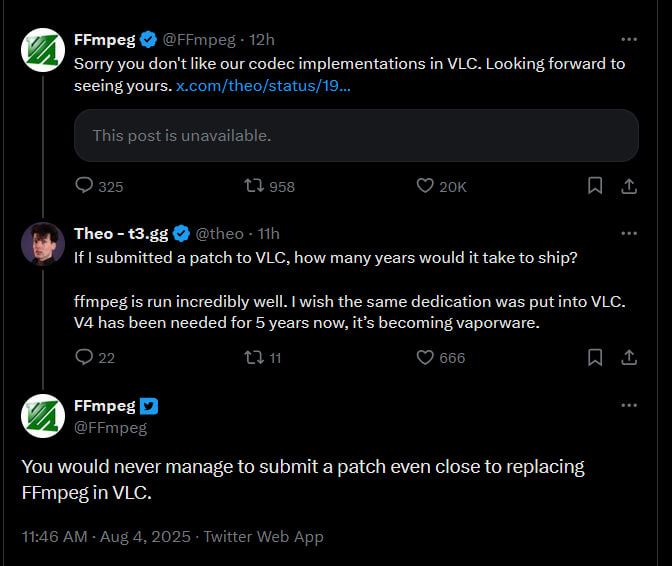The image size is (672, 566).
Task: Repost FFmpeg's post with 958 reposts
Action: (x=255, y=186)
